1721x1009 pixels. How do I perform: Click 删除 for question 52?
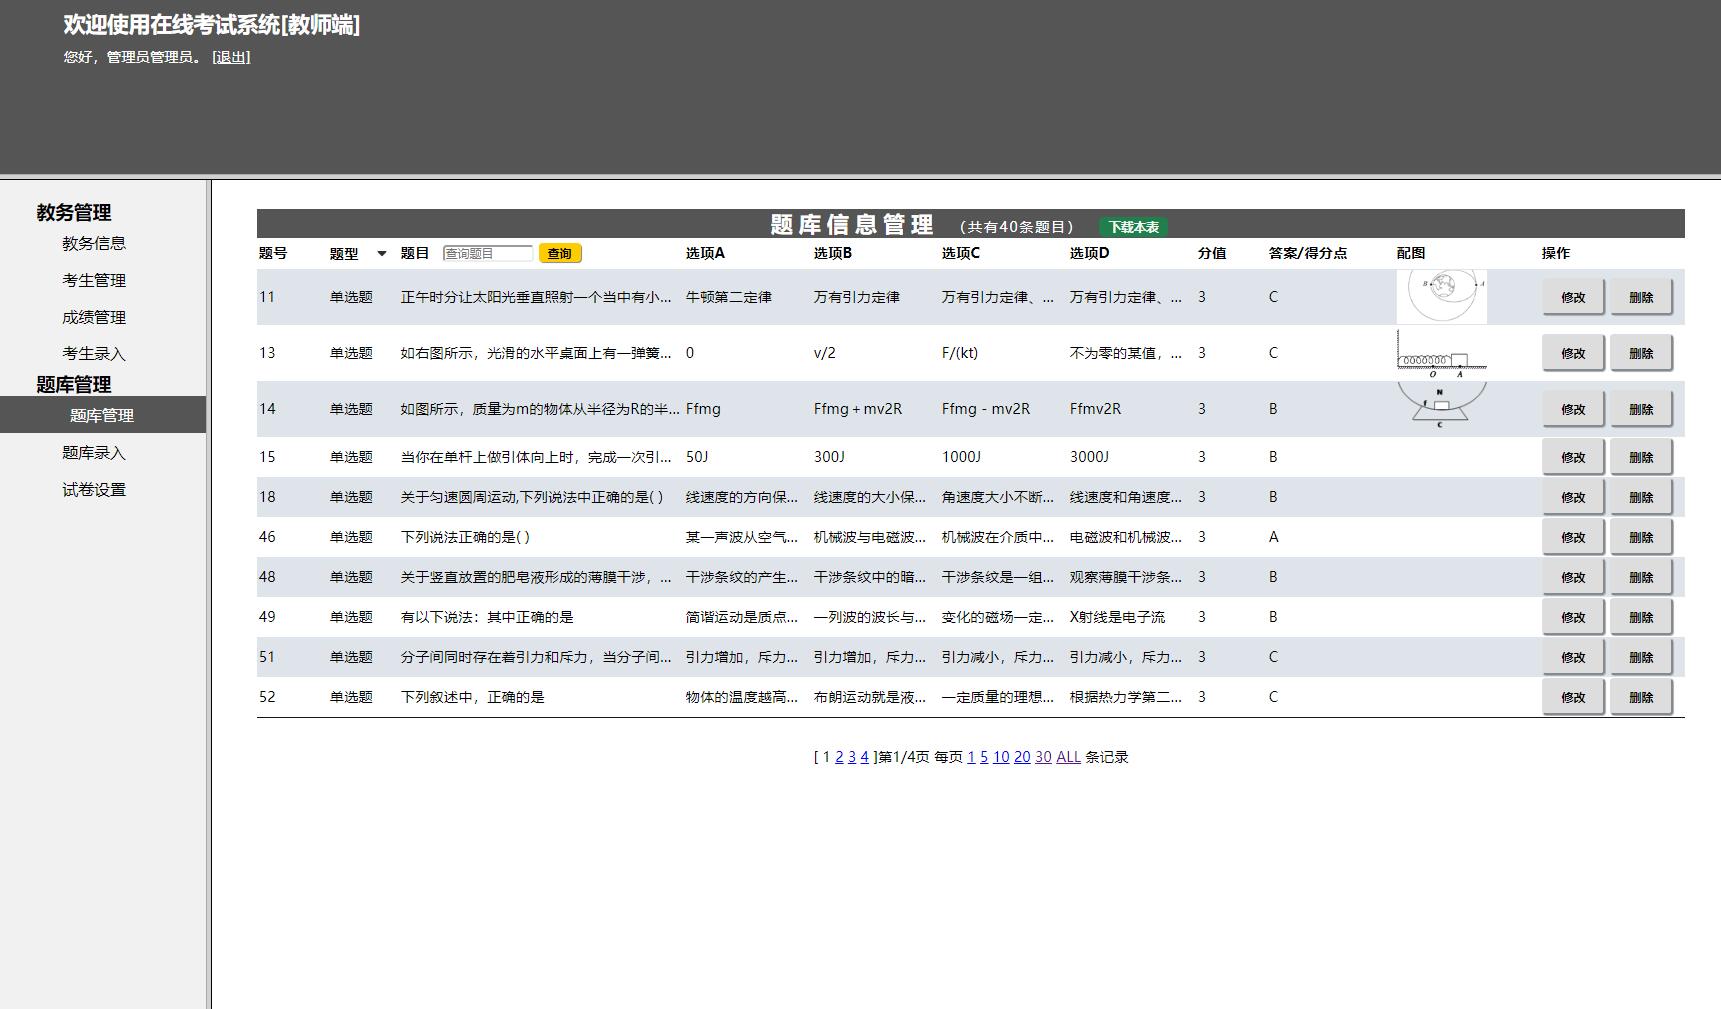pyautogui.click(x=1641, y=696)
